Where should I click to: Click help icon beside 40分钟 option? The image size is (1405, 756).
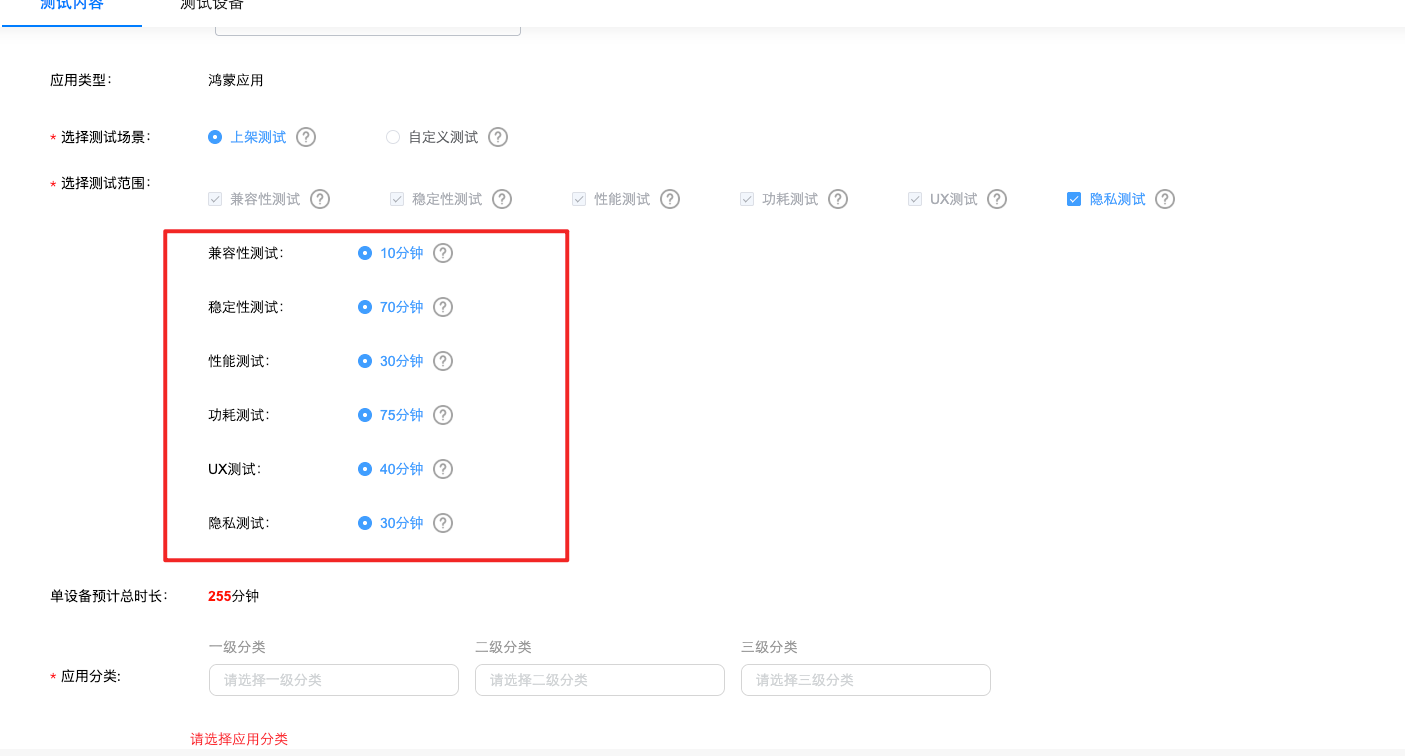point(443,469)
